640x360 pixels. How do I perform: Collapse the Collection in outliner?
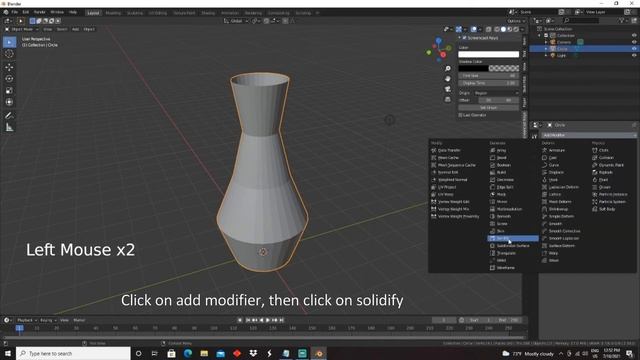(x=540, y=36)
